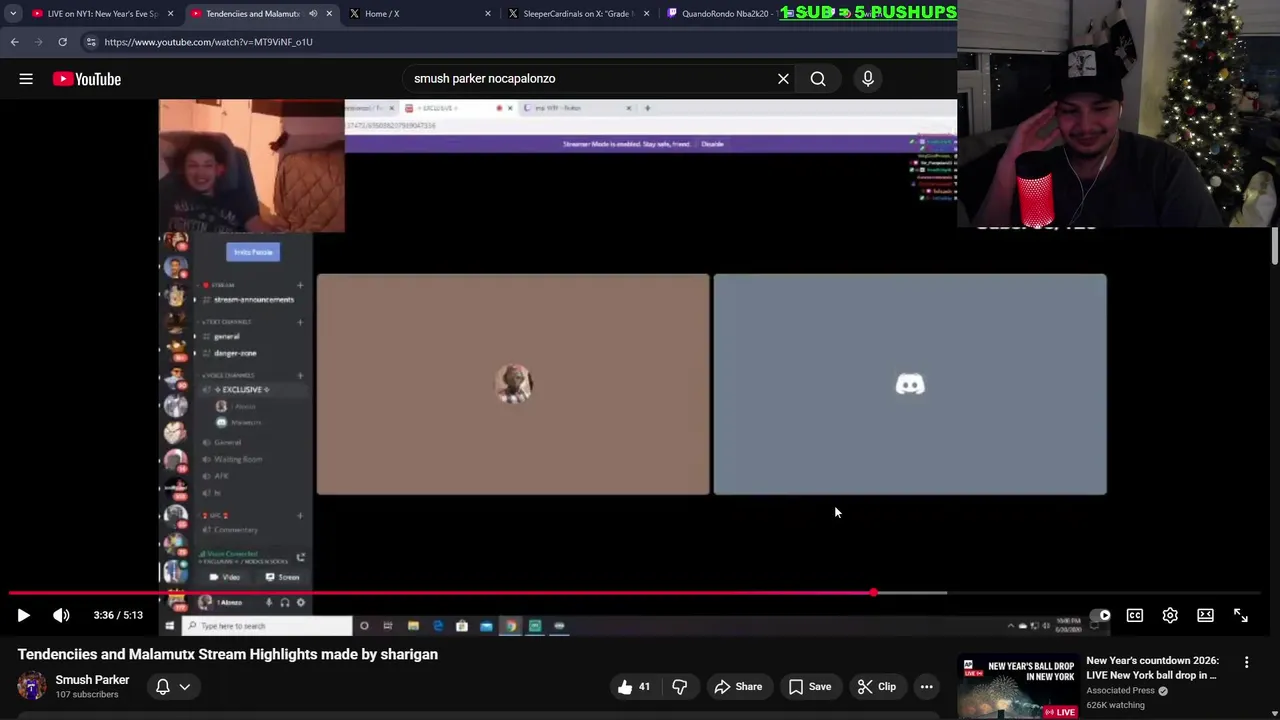
Task: Close the Tendenciies and Malamutx tab
Action: click(x=329, y=14)
